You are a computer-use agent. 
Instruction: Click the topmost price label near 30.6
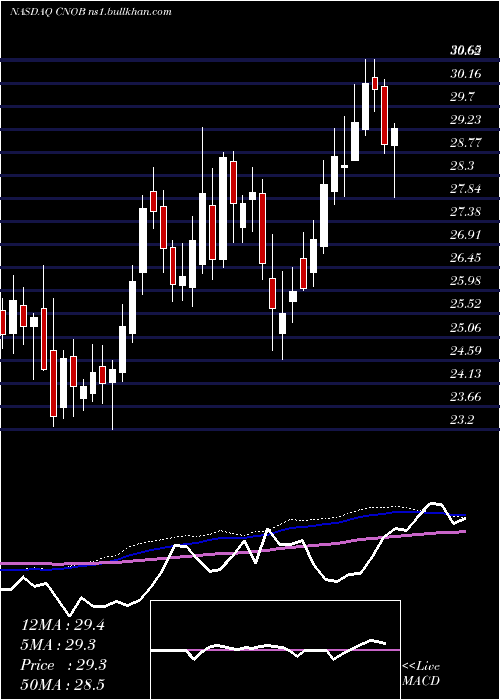tap(466, 51)
